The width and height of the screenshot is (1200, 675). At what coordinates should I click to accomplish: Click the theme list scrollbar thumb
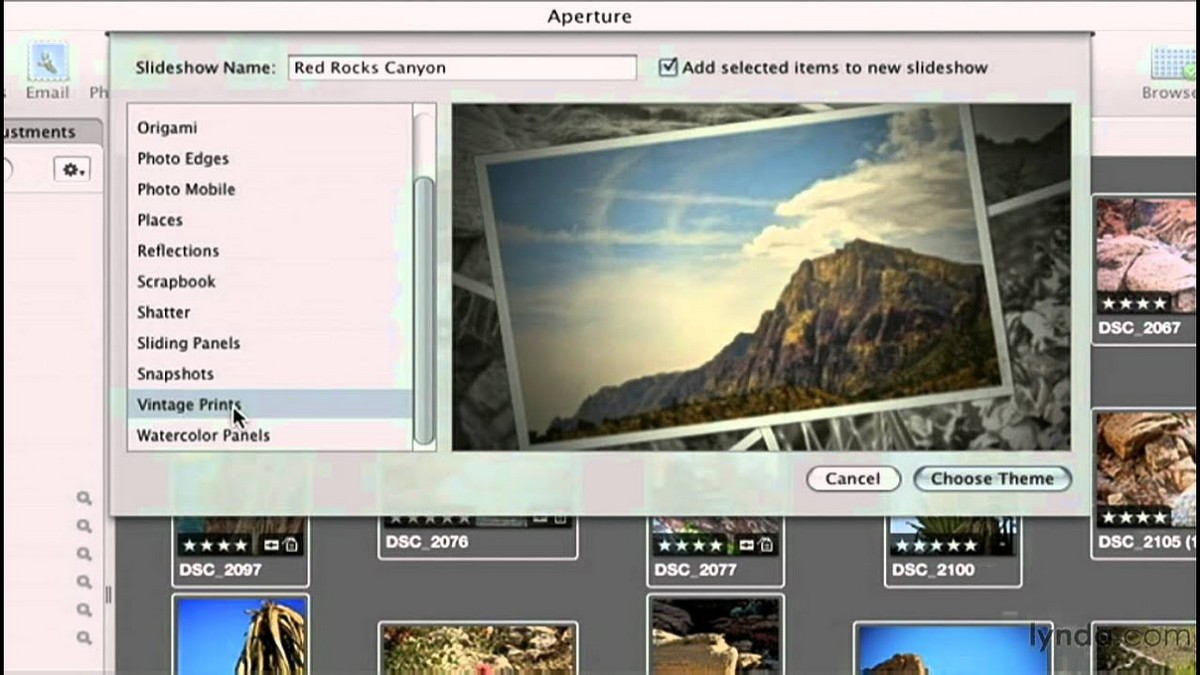tap(424, 310)
